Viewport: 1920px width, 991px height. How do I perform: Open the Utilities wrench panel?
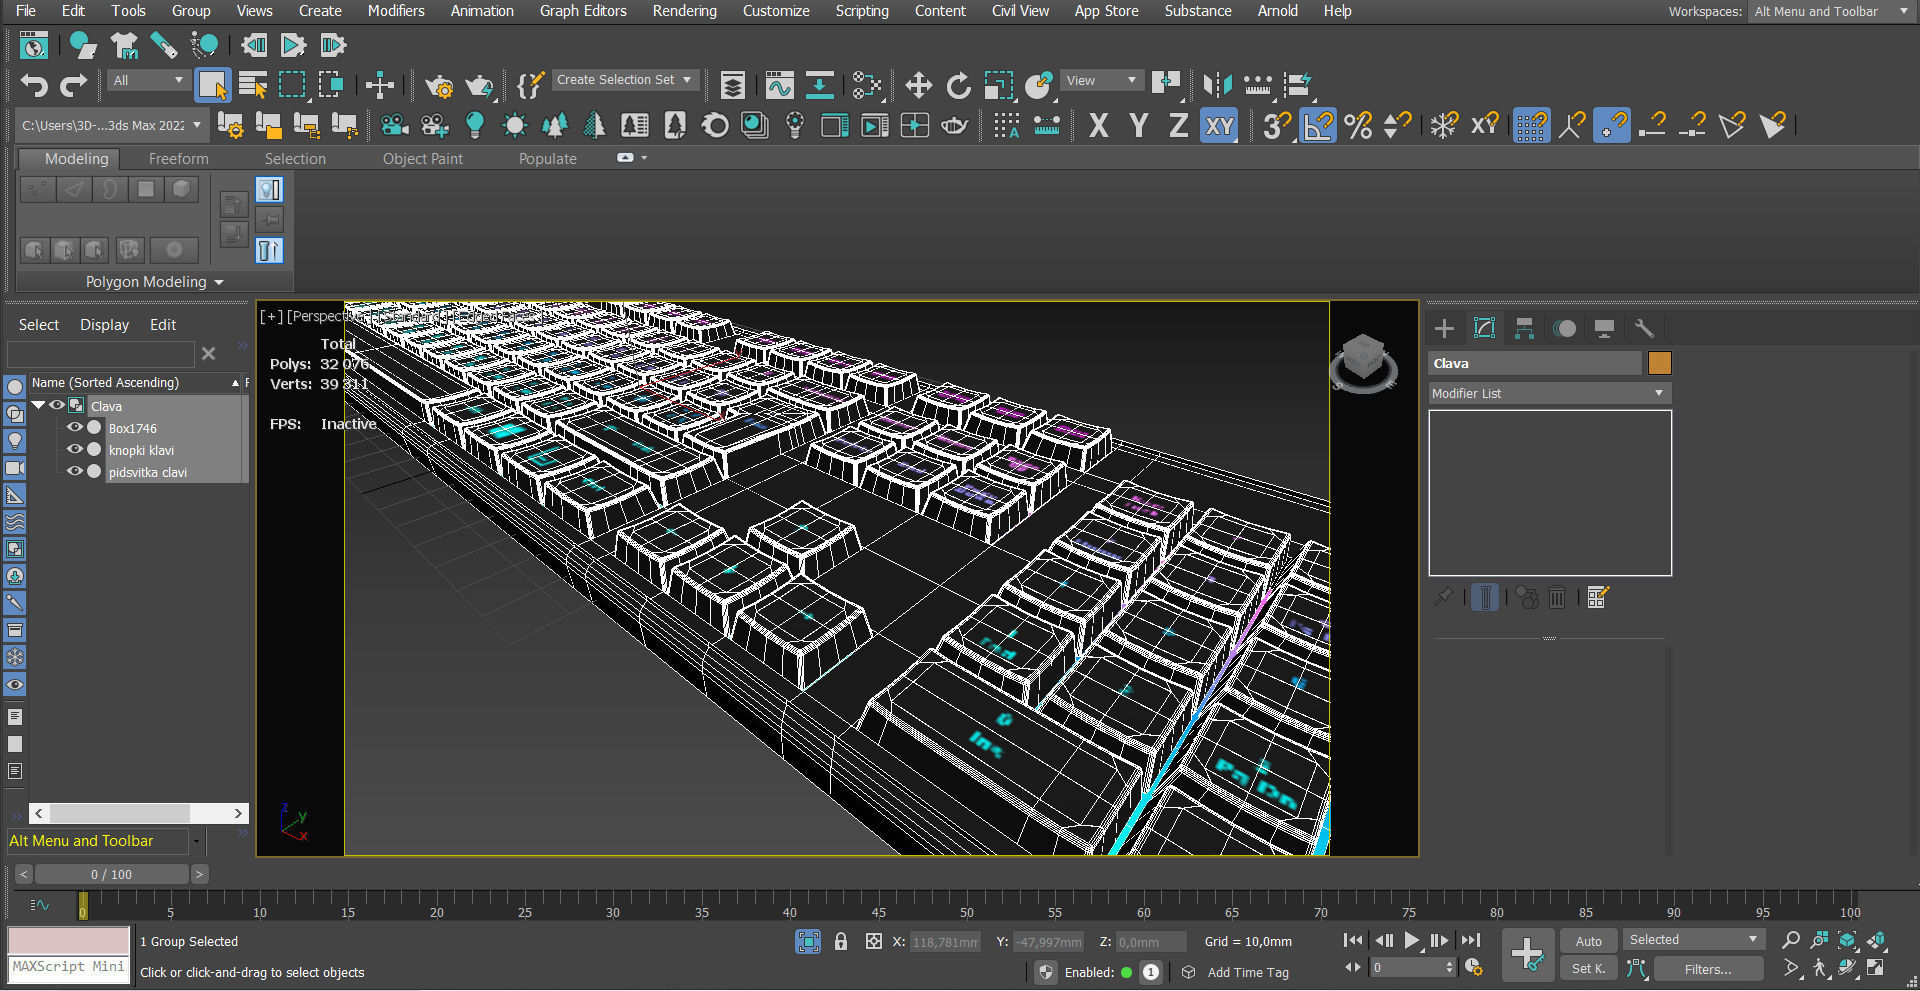1644,329
